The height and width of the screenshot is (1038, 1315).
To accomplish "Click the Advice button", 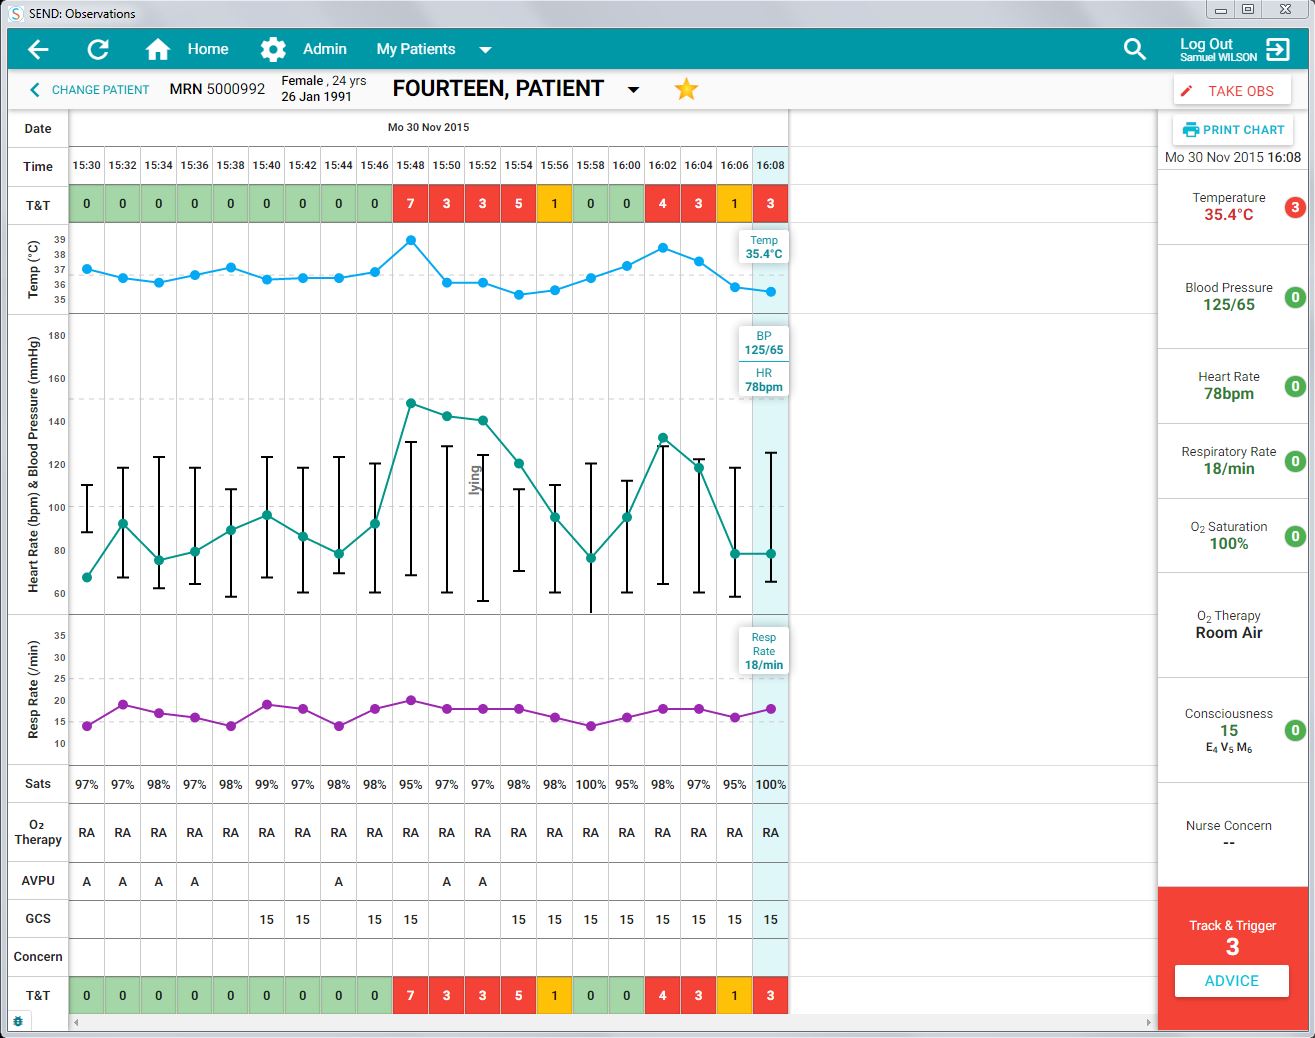I will [x=1231, y=981].
